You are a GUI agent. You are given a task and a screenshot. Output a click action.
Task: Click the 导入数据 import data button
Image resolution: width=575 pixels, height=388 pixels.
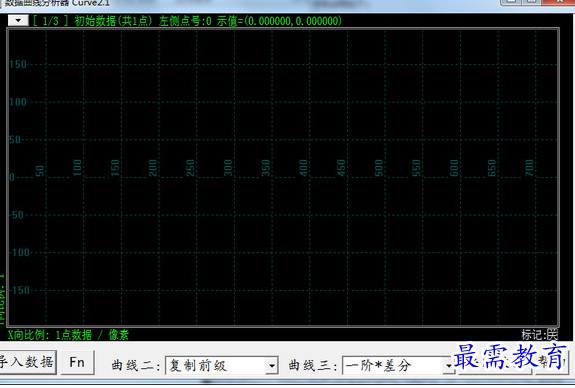[28, 362]
